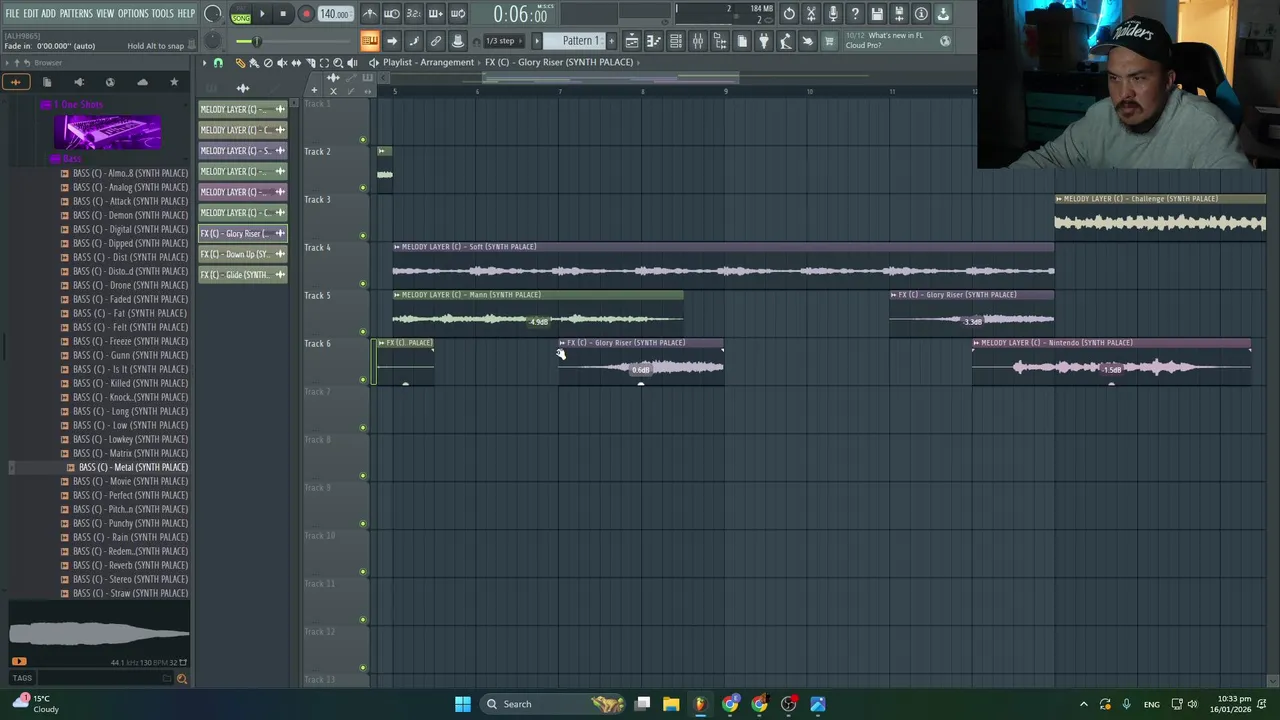The width and height of the screenshot is (1280, 720).
Task: Open the Channel rack icon
Action: pyautogui.click(x=676, y=41)
